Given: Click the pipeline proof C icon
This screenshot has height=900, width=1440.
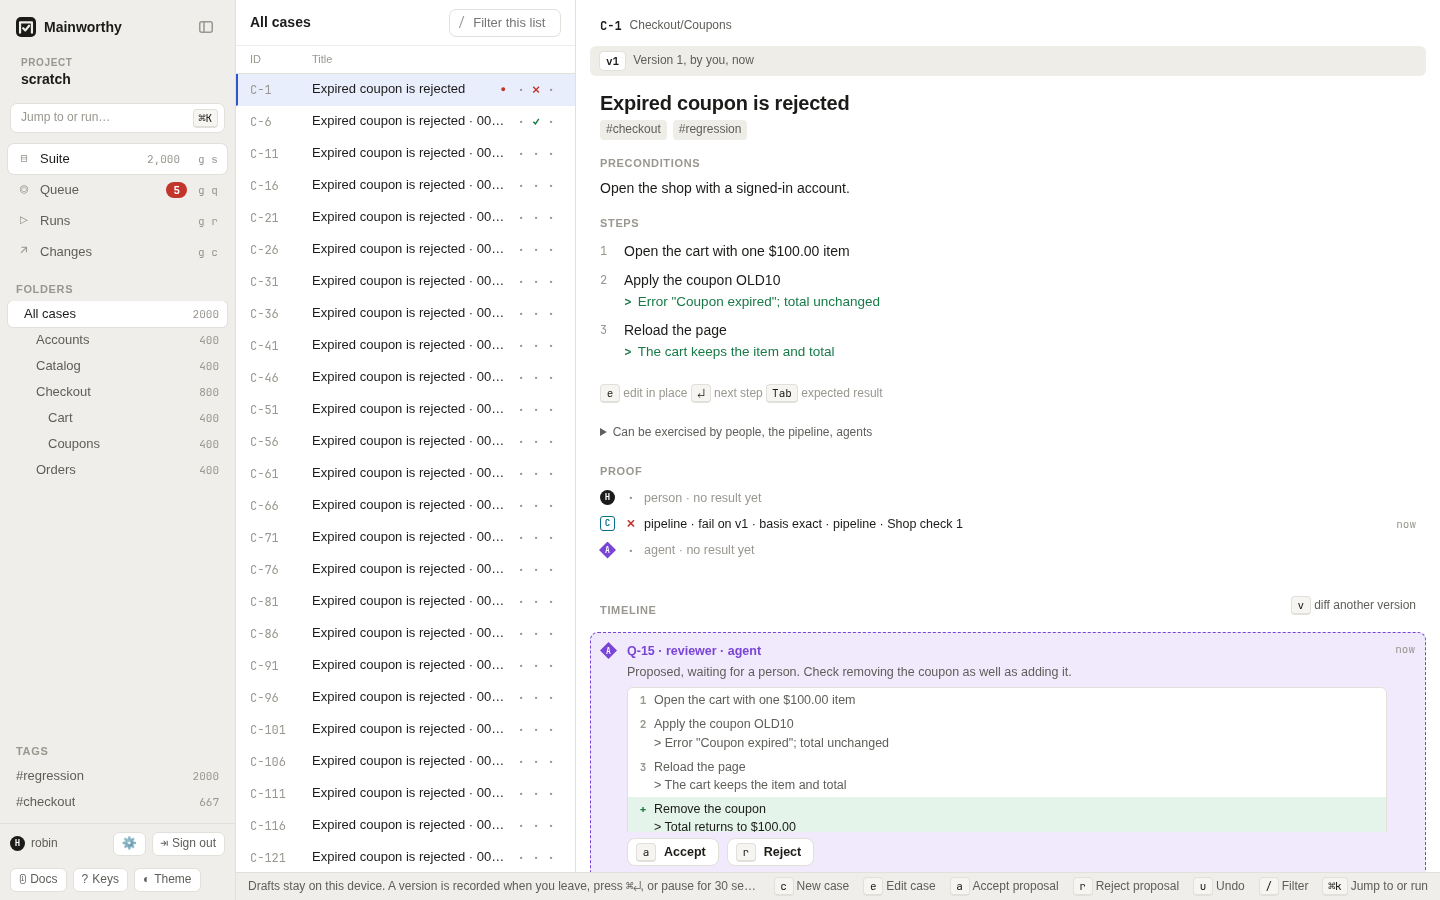Looking at the screenshot, I should pyautogui.click(x=607, y=524).
